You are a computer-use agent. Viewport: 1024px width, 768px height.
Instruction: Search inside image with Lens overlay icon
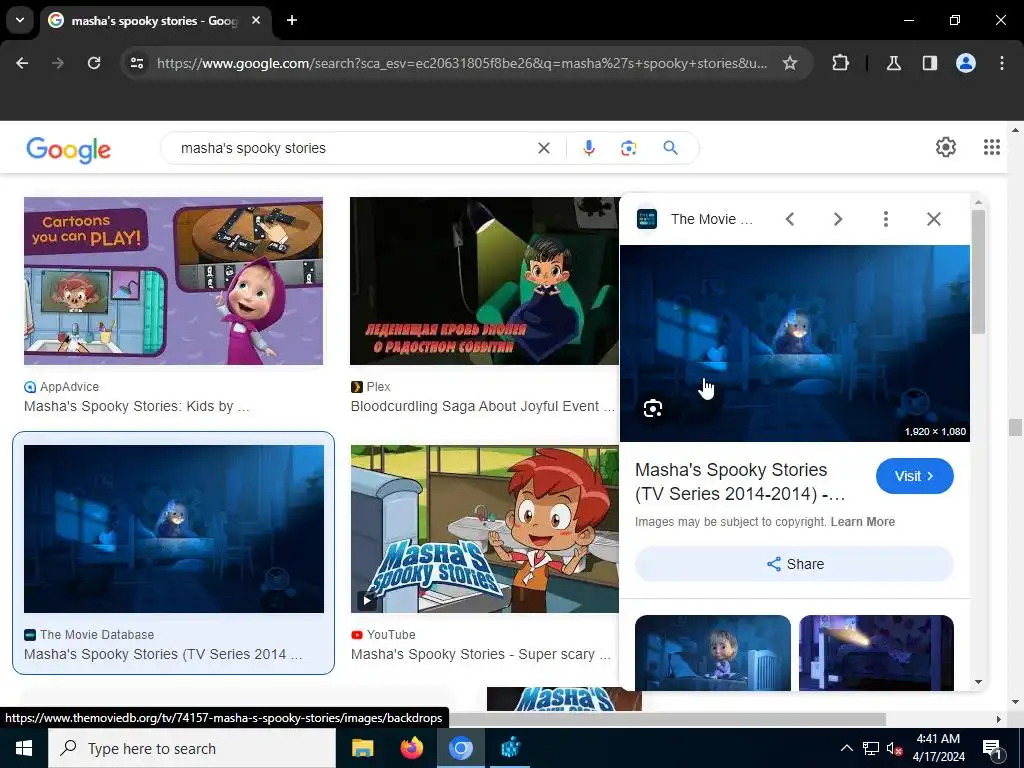[x=652, y=409]
